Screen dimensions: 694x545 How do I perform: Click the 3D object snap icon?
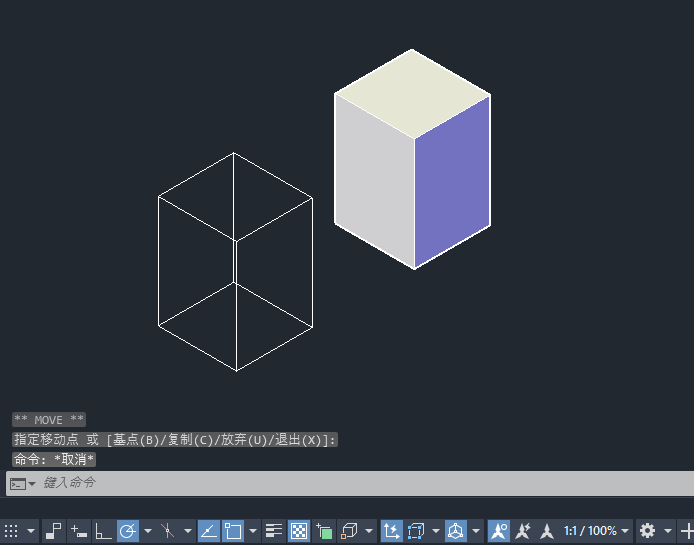pos(349,531)
